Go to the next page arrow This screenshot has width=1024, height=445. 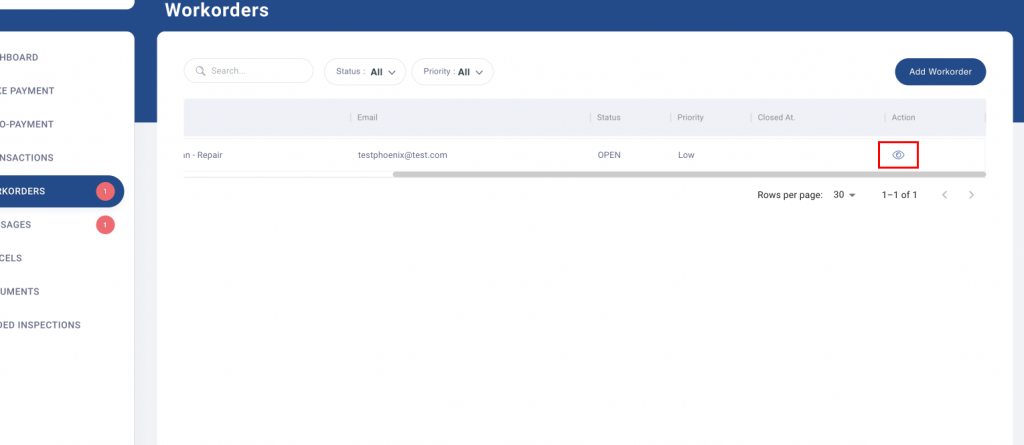pyautogui.click(x=971, y=195)
